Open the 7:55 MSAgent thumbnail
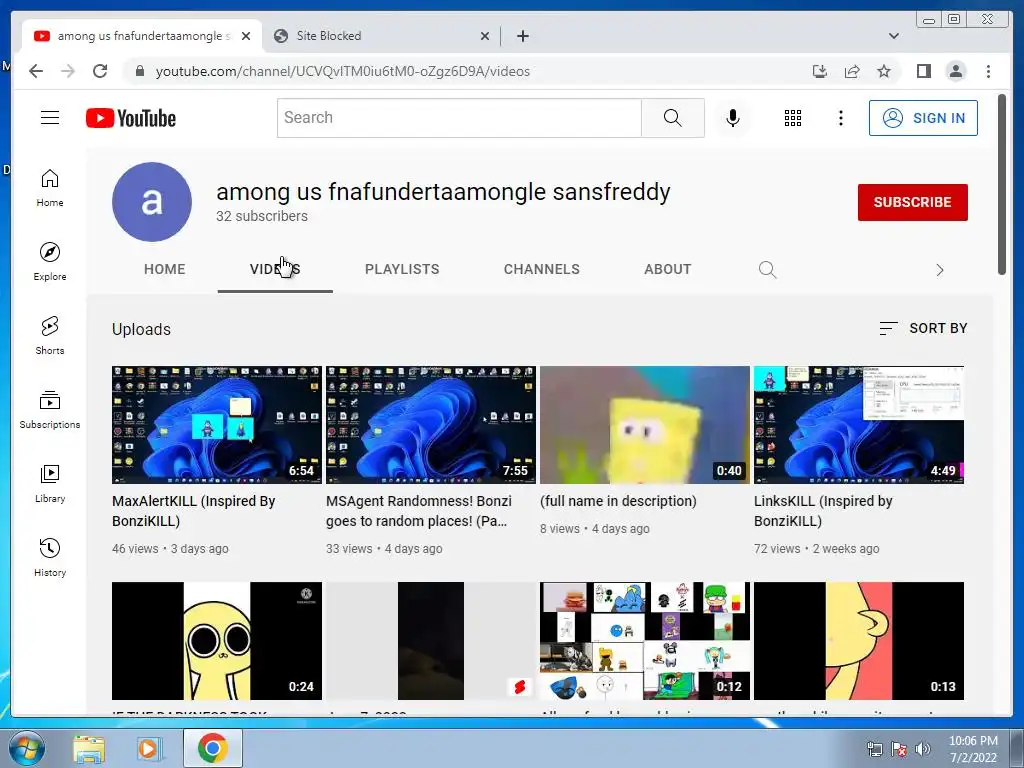This screenshot has width=1024, height=768. 431,424
